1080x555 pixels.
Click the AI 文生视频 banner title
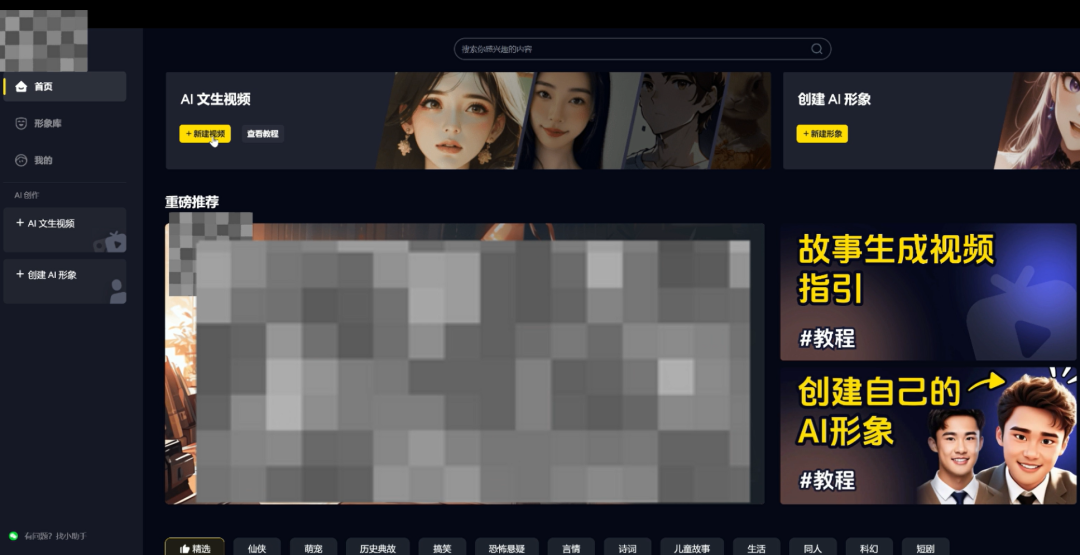tap(216, 99)
